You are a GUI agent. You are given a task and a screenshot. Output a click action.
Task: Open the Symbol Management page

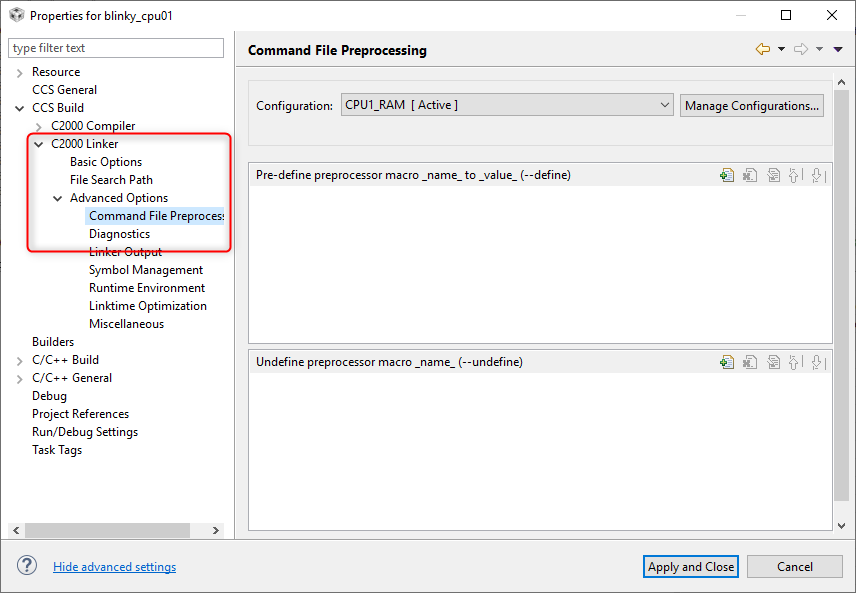(145, 270)
